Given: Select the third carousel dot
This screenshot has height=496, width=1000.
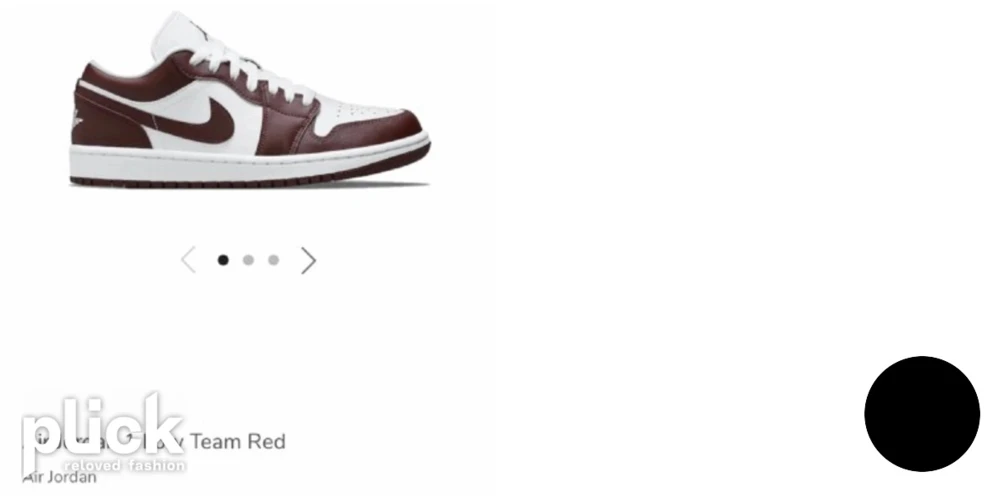Looking at the screenshot, I should pos(274,260).
